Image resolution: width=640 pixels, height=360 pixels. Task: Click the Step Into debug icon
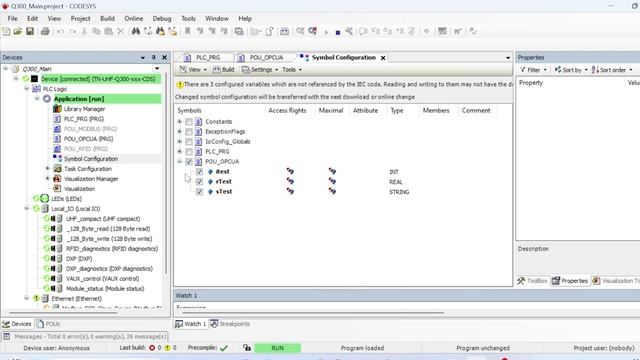coord(375,31)
